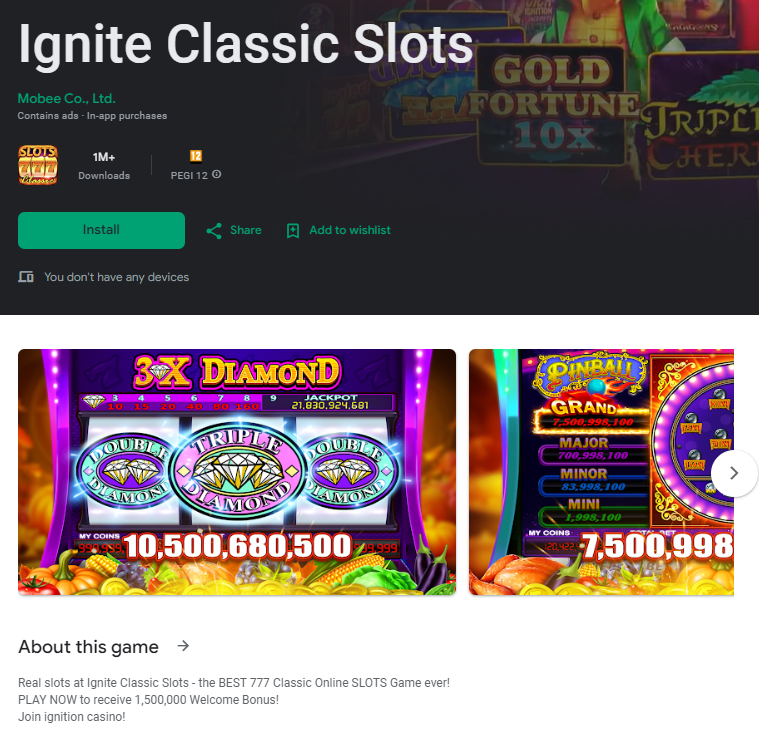
Task: Click the green Install button
Action: 101,230
